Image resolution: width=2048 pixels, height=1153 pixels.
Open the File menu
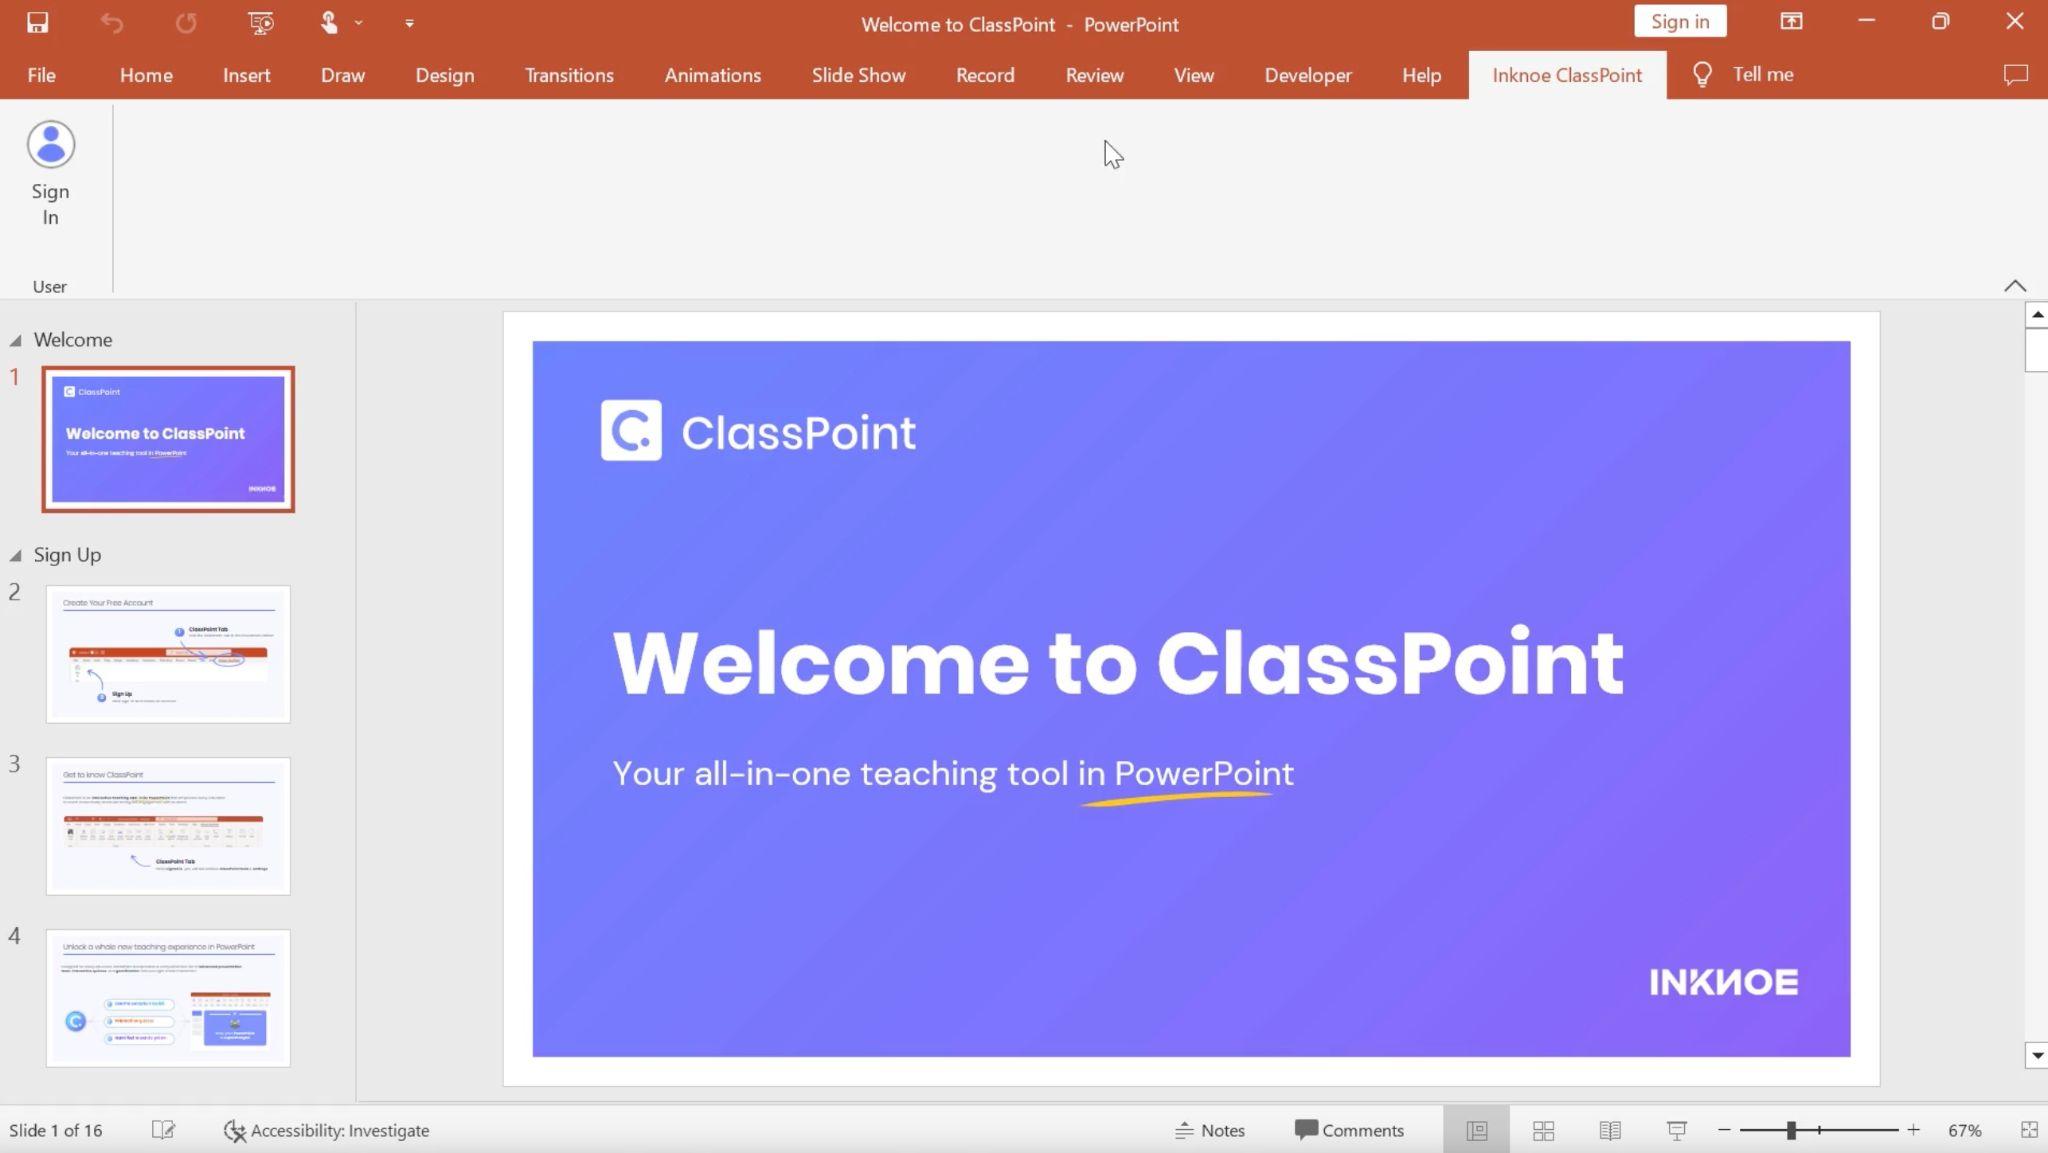pos(41,75)
